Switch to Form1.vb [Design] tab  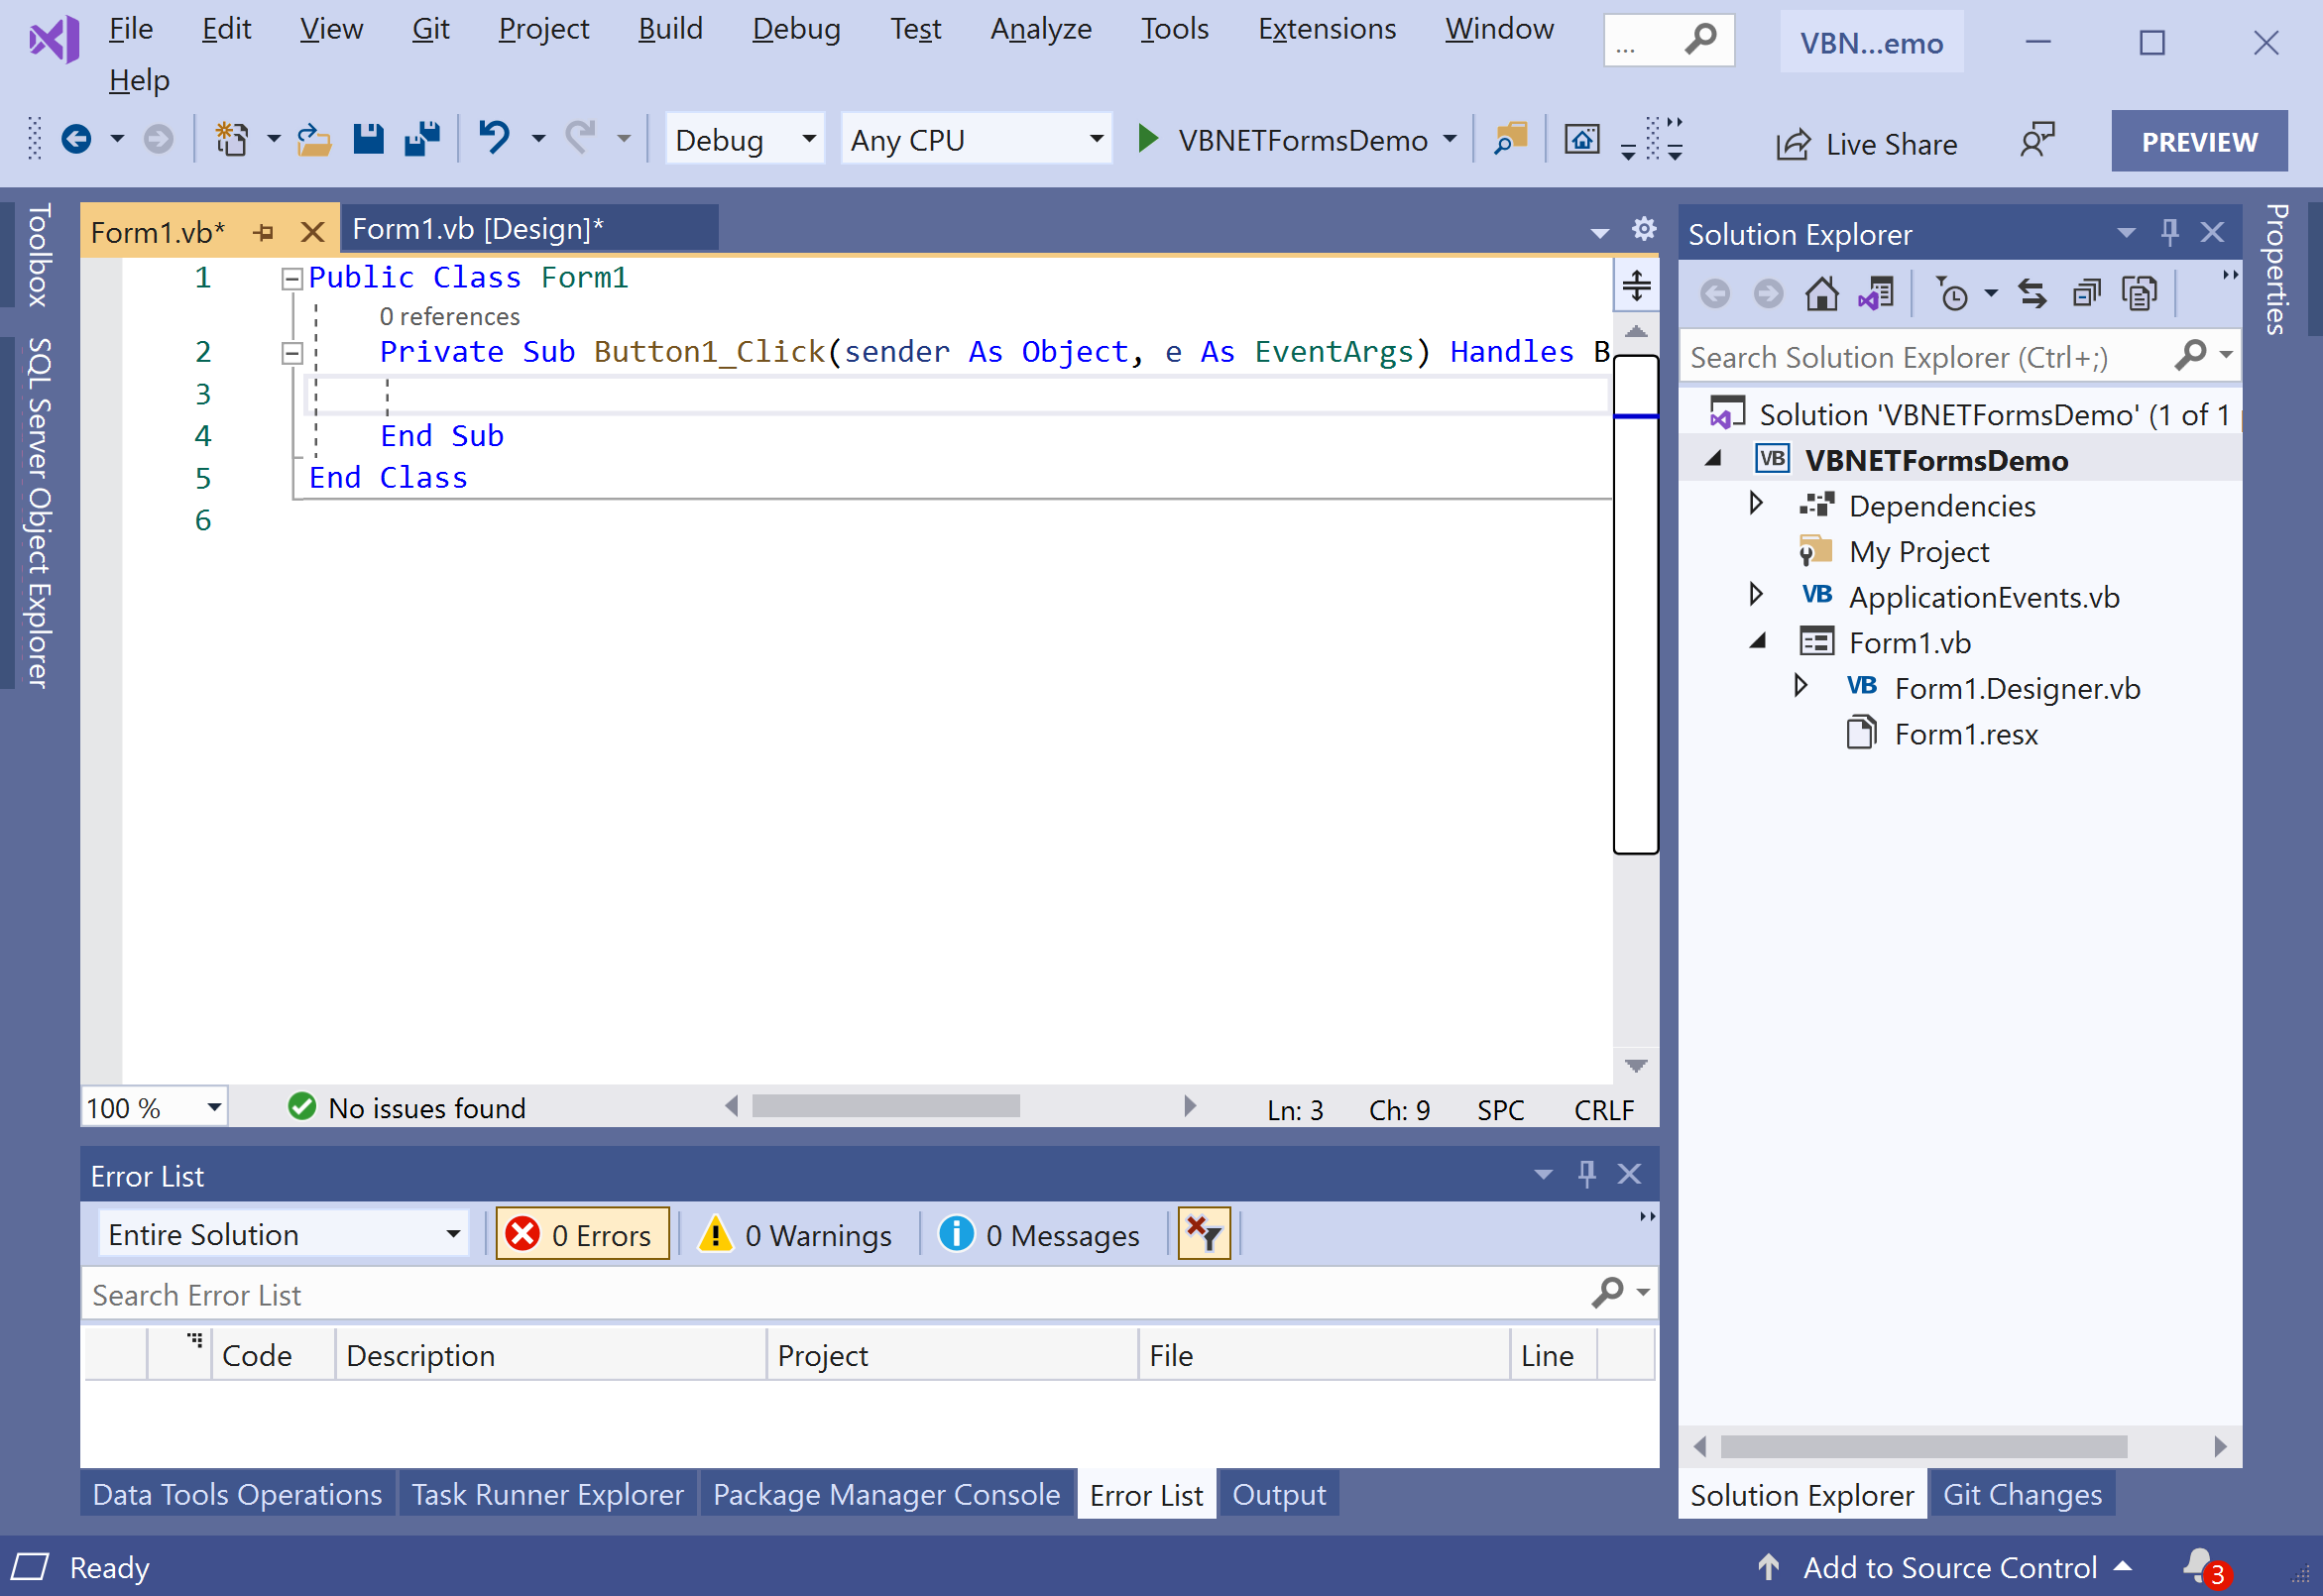tap(478, 229)
